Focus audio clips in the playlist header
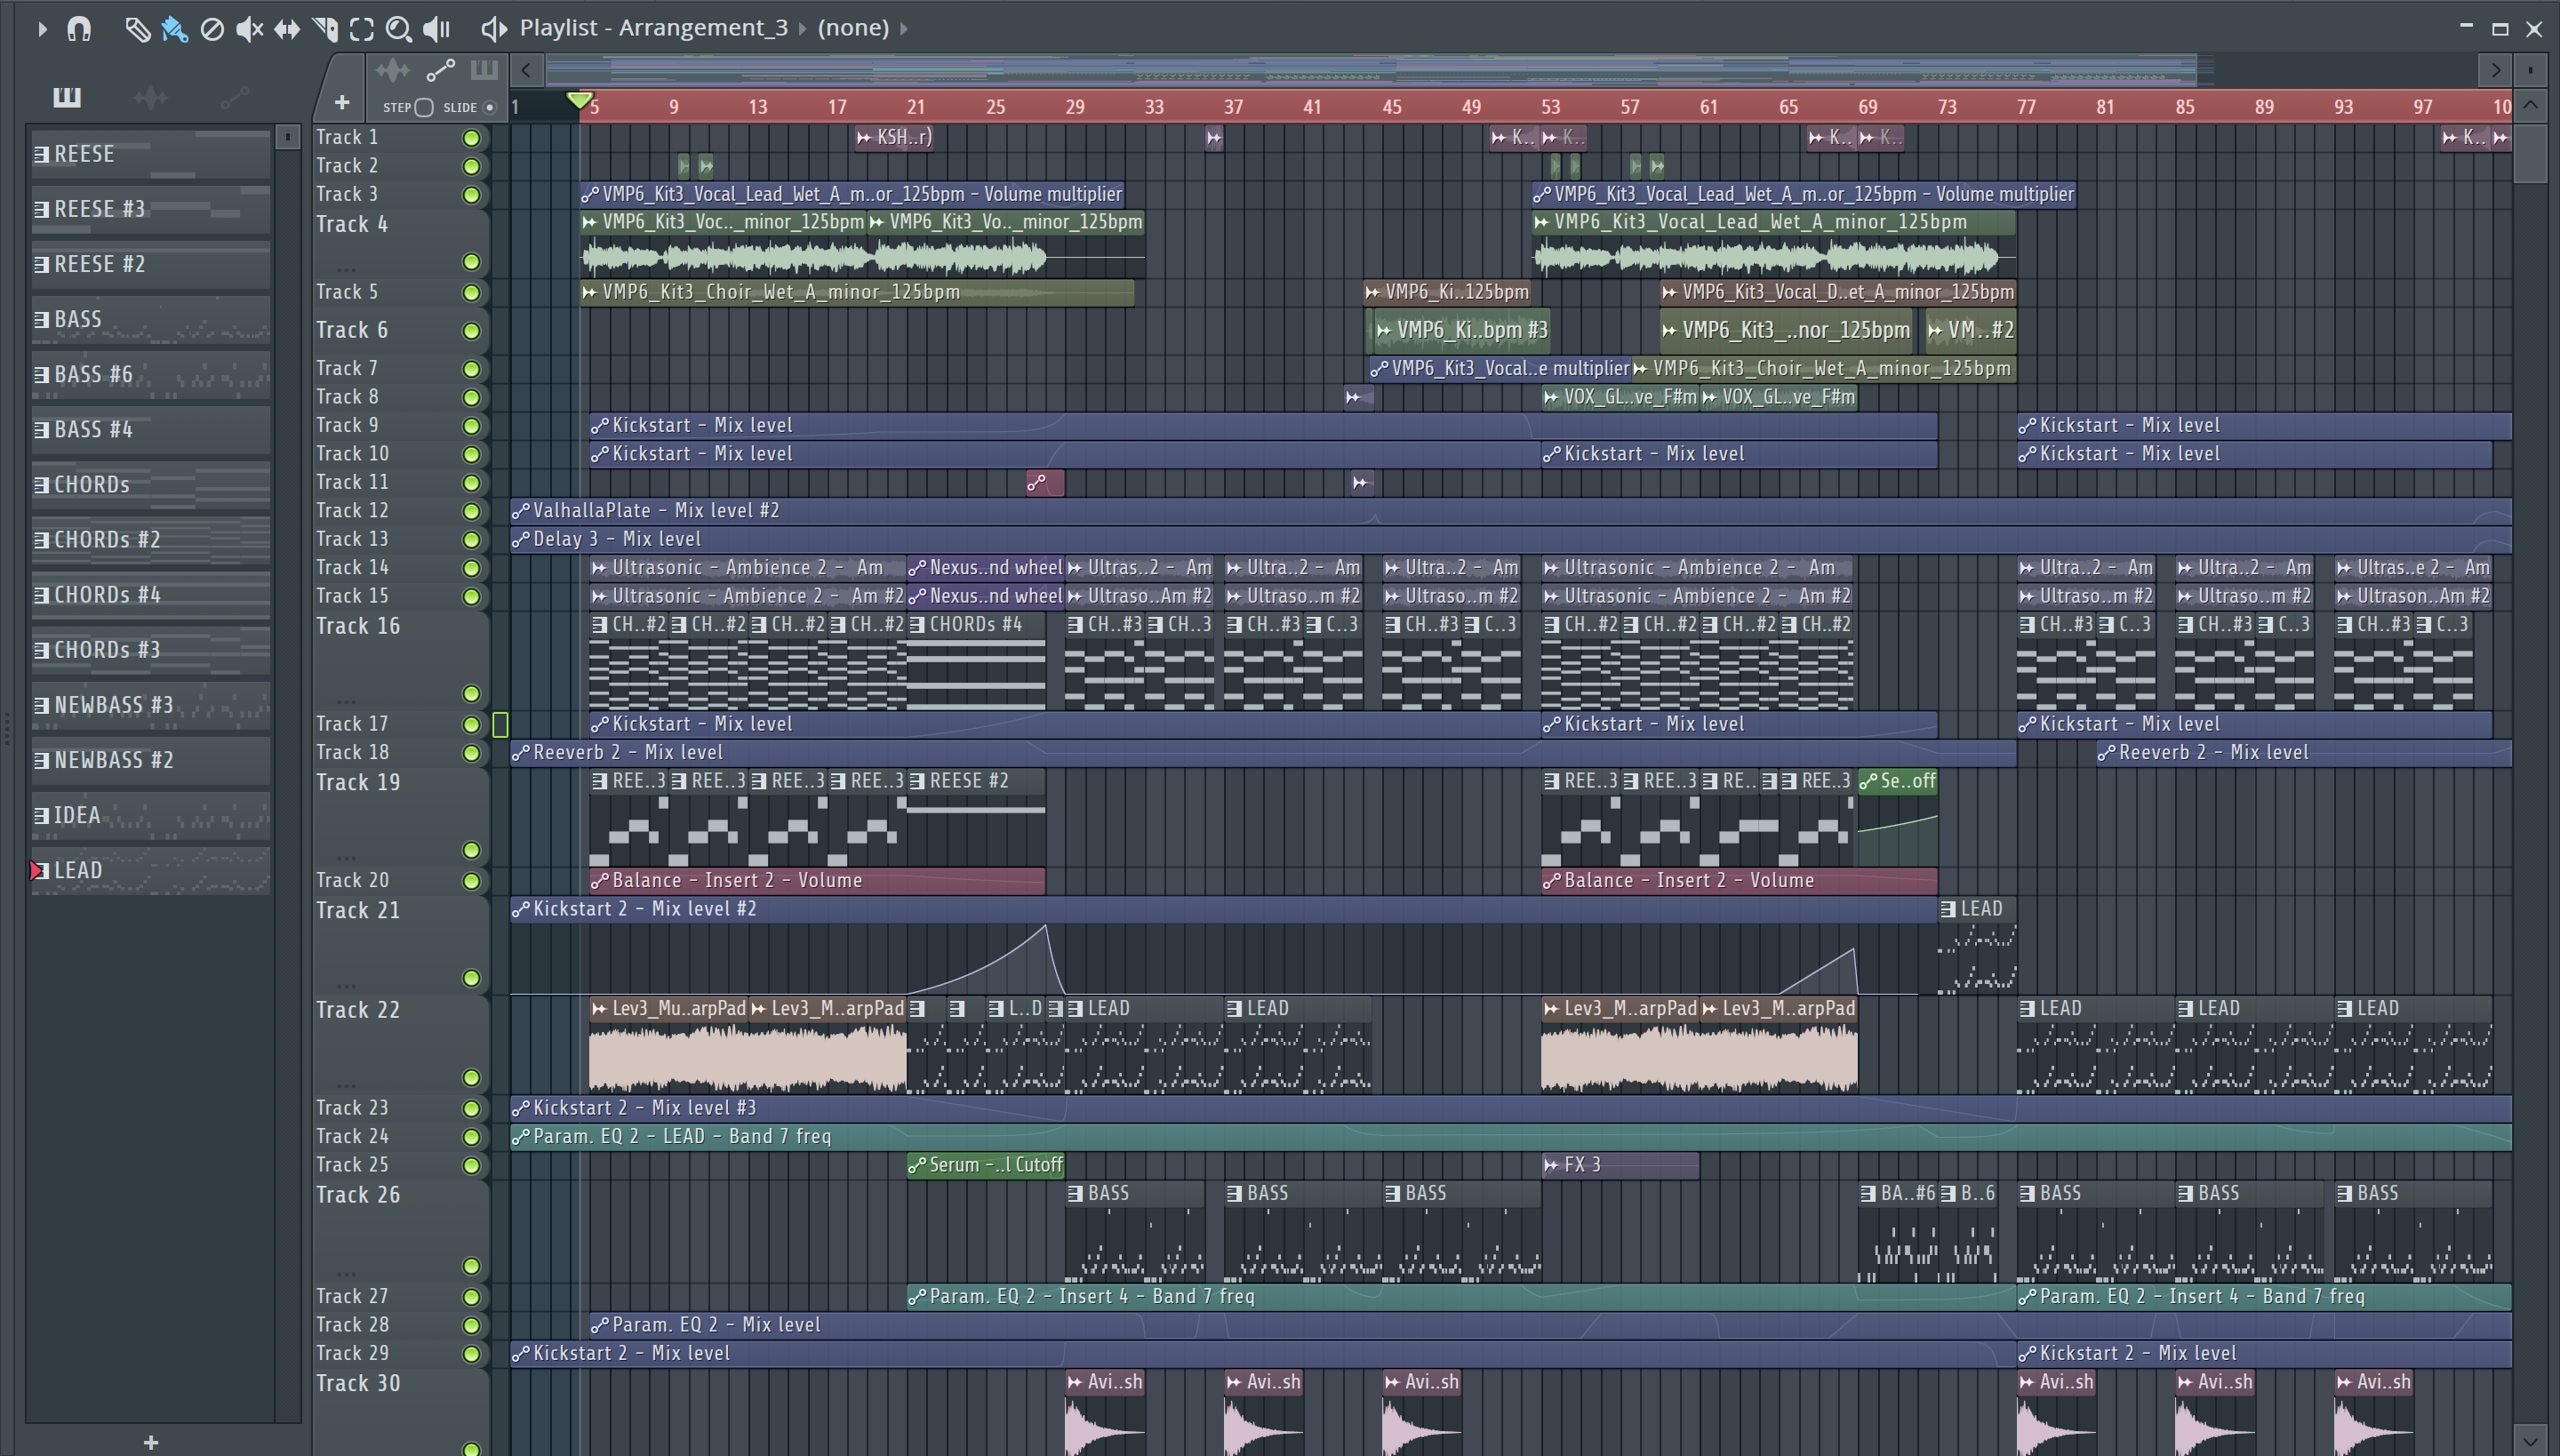The width and height of the screenshot is (2560, 1456). pos(393,70)
